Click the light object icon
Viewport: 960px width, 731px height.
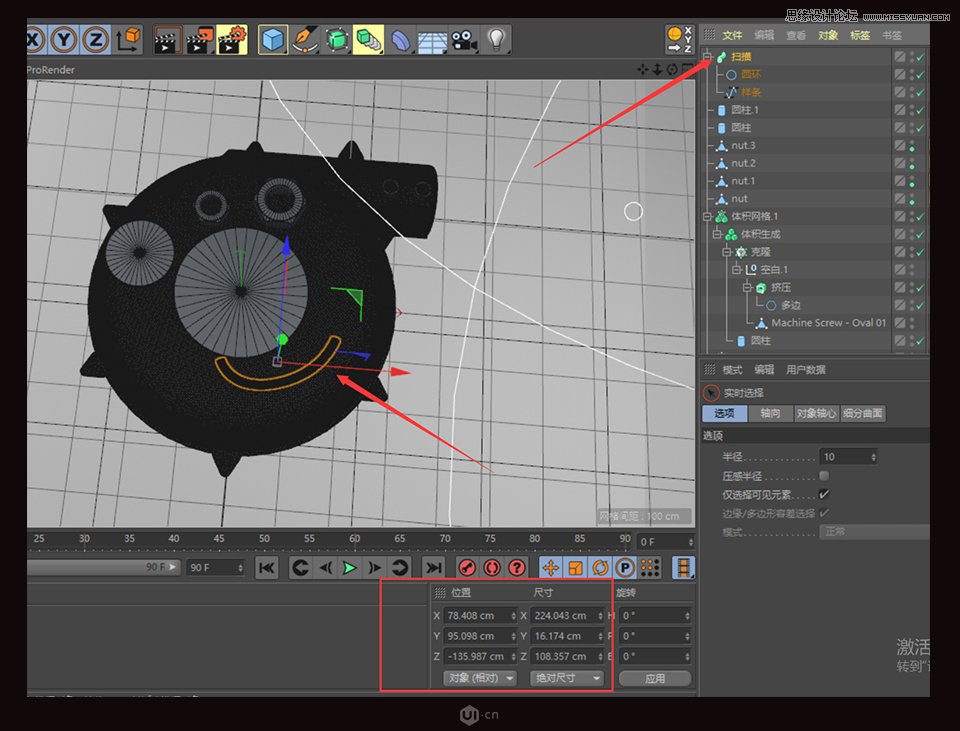[x=497, y=40]
